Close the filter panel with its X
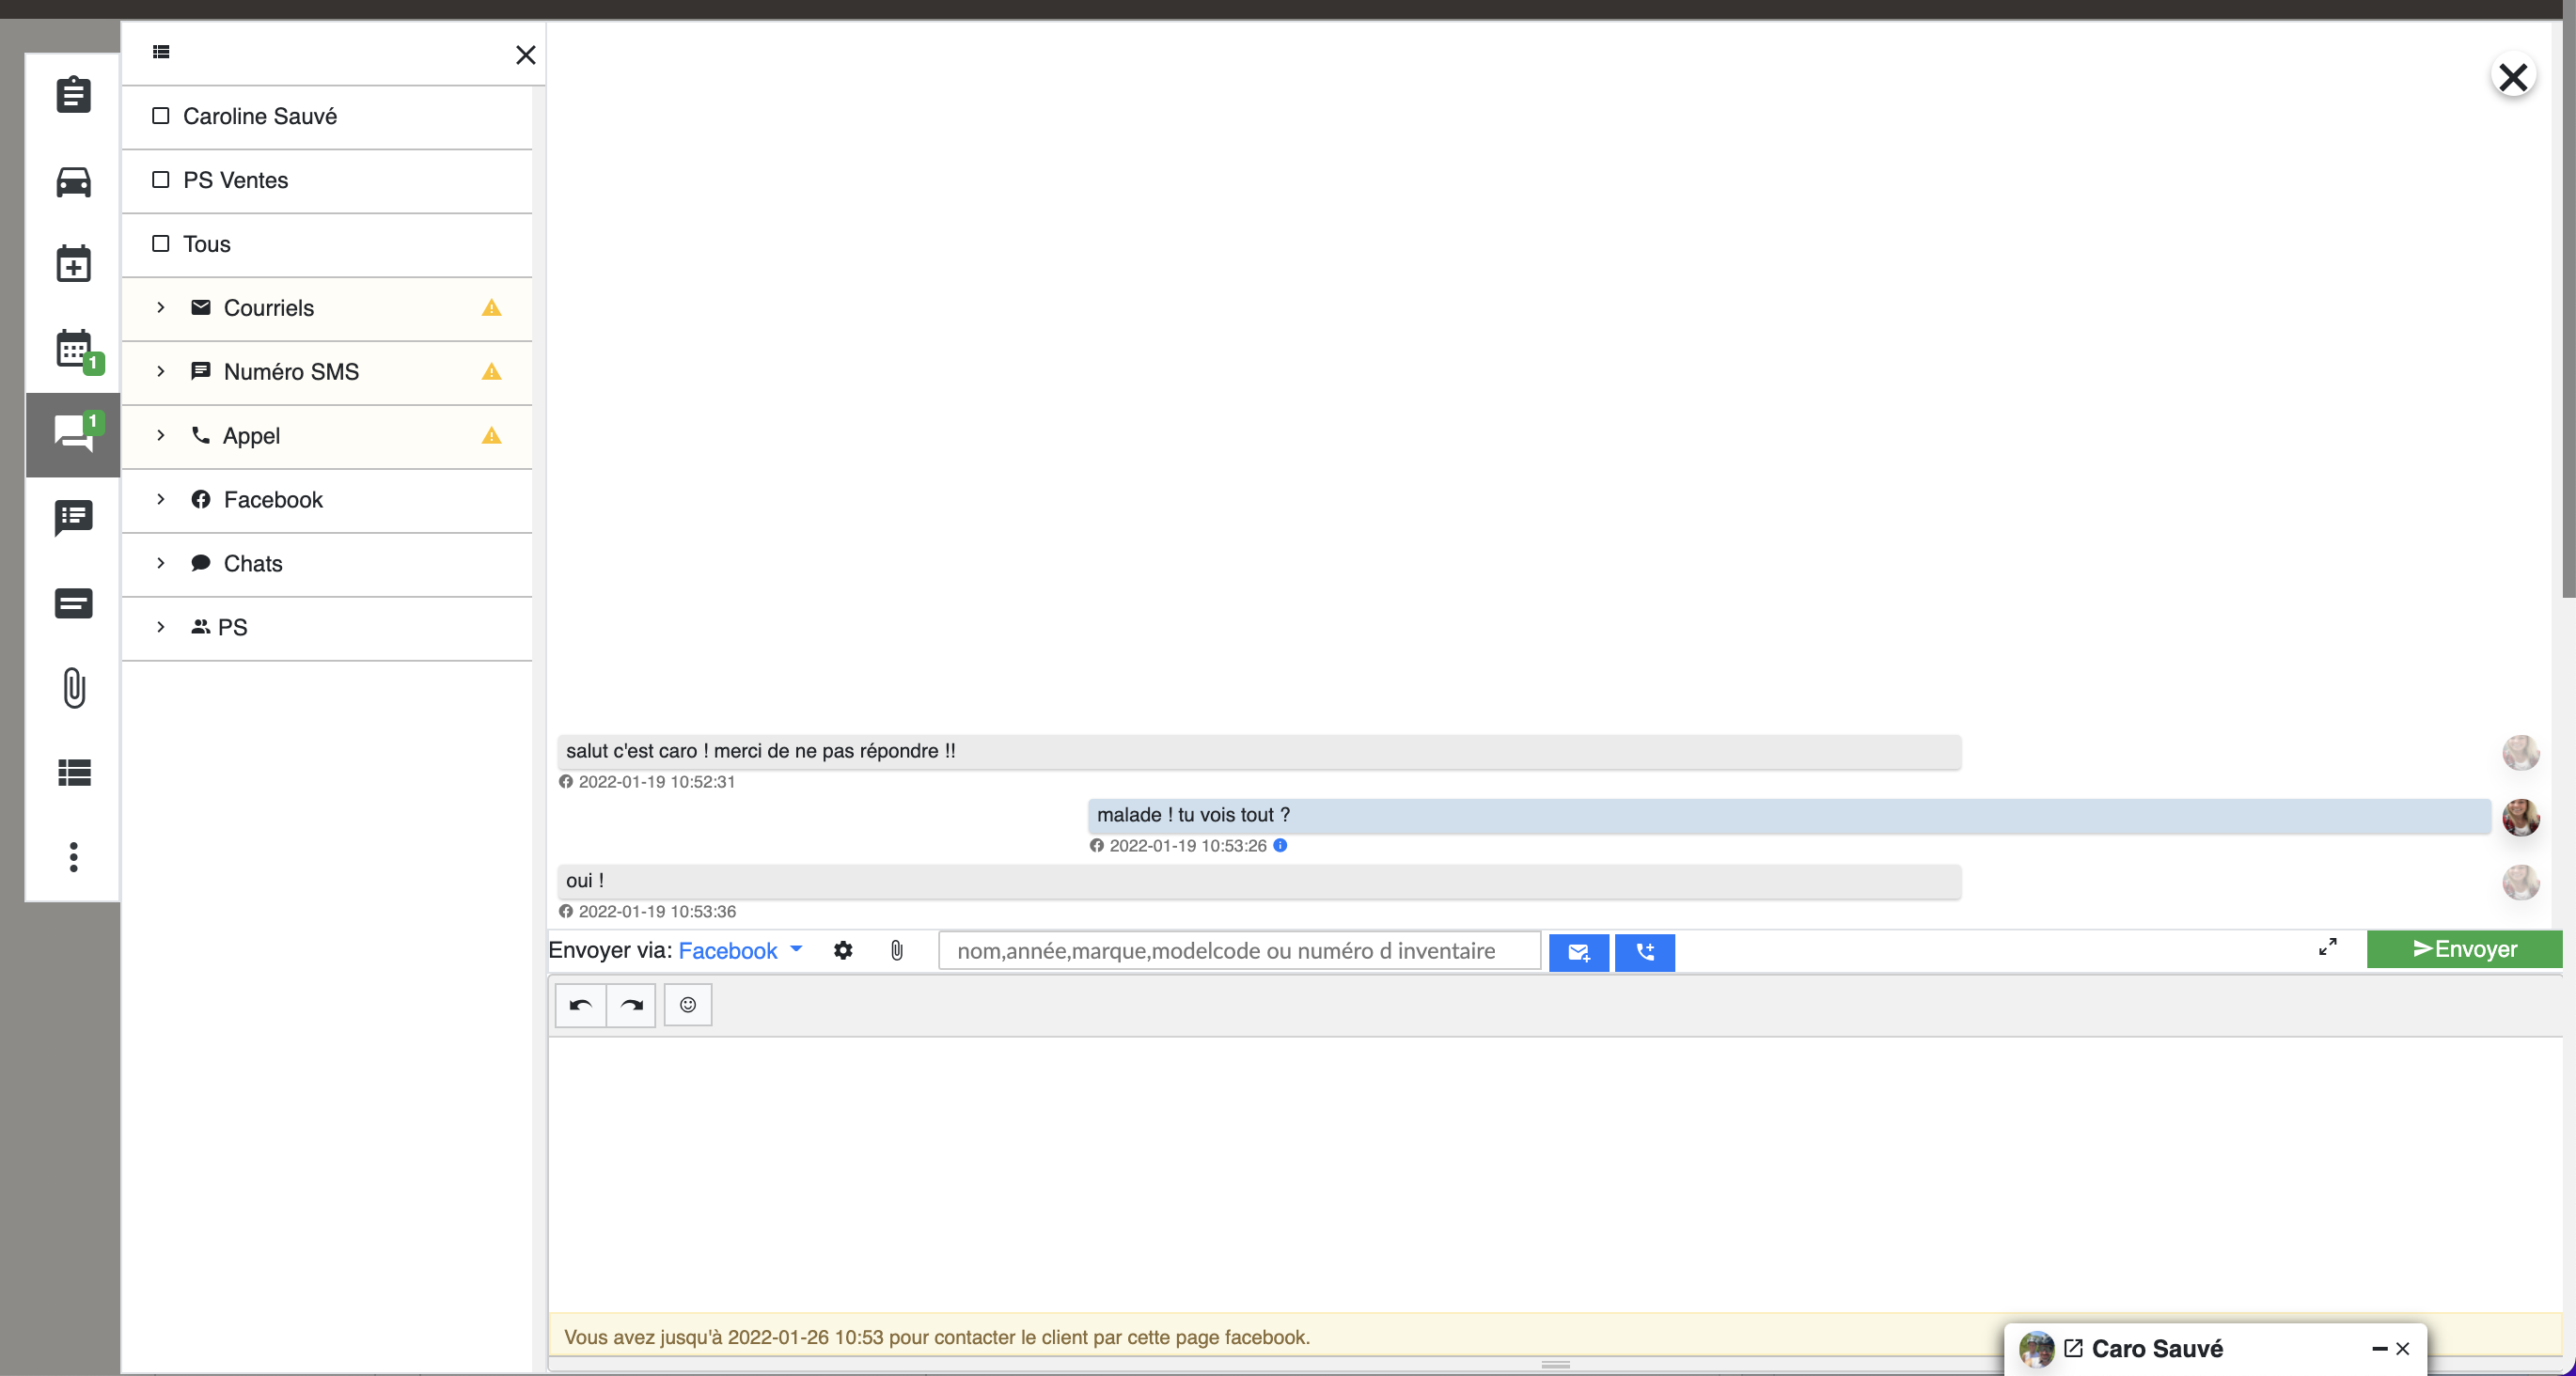This screenshot has height=1376, width=2576. click(526, 55)
